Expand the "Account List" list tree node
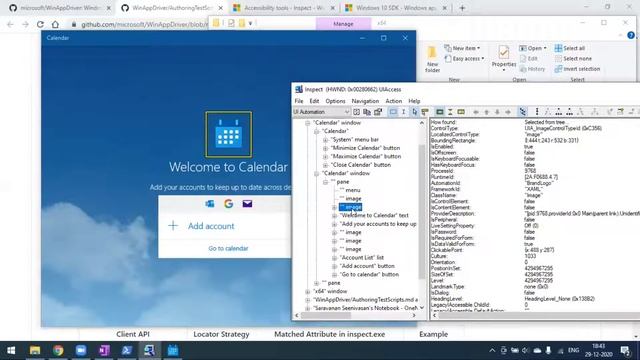 coord(334,258)
